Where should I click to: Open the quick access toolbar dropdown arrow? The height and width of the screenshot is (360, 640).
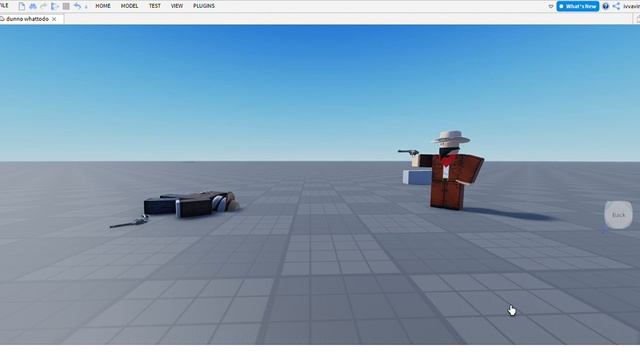[86, 7]
